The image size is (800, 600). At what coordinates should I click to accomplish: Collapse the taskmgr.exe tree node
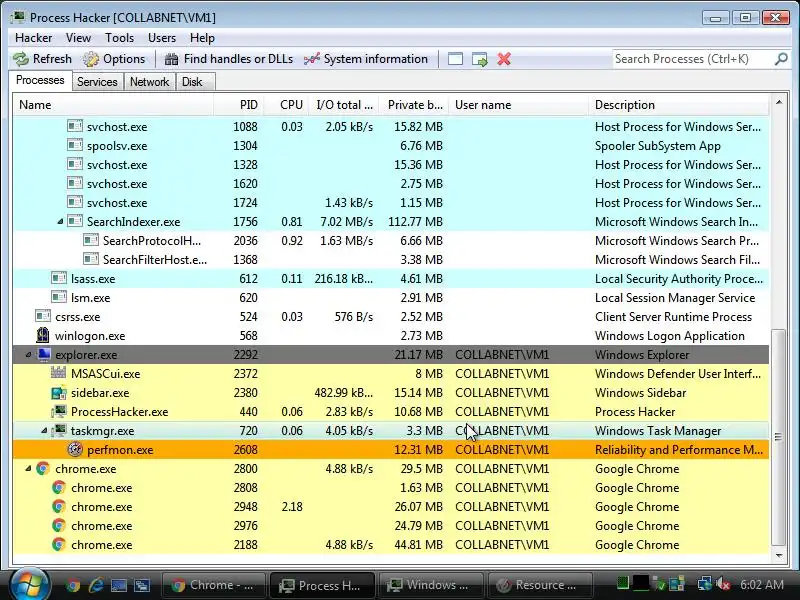coord(44,431)
